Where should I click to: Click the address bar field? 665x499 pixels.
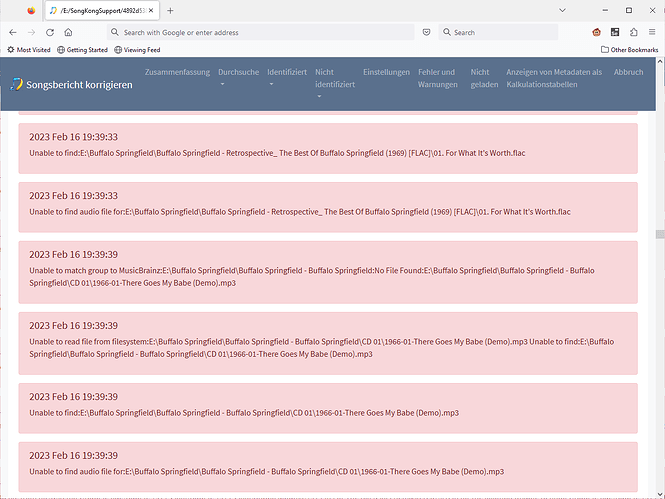[260, 32]
